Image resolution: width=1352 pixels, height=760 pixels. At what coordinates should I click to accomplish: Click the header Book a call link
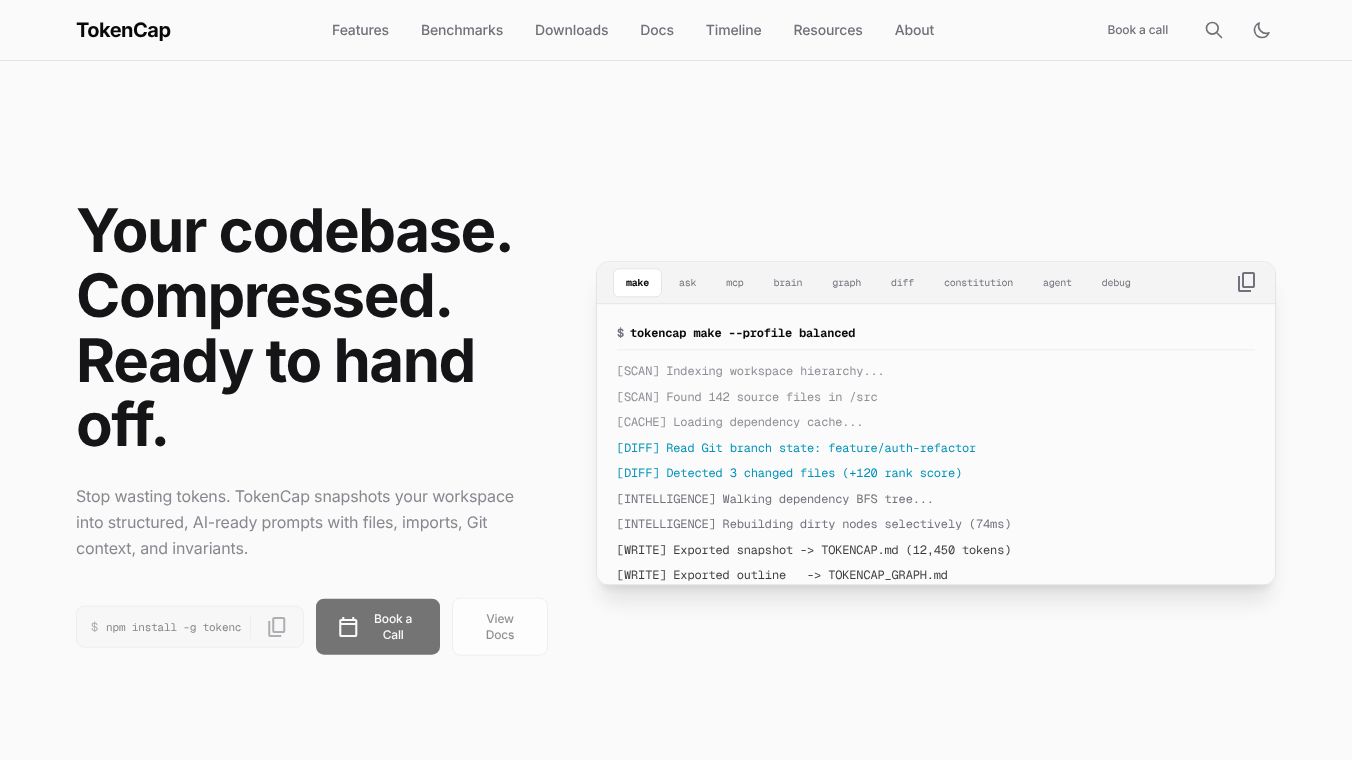coord(1137,30)
